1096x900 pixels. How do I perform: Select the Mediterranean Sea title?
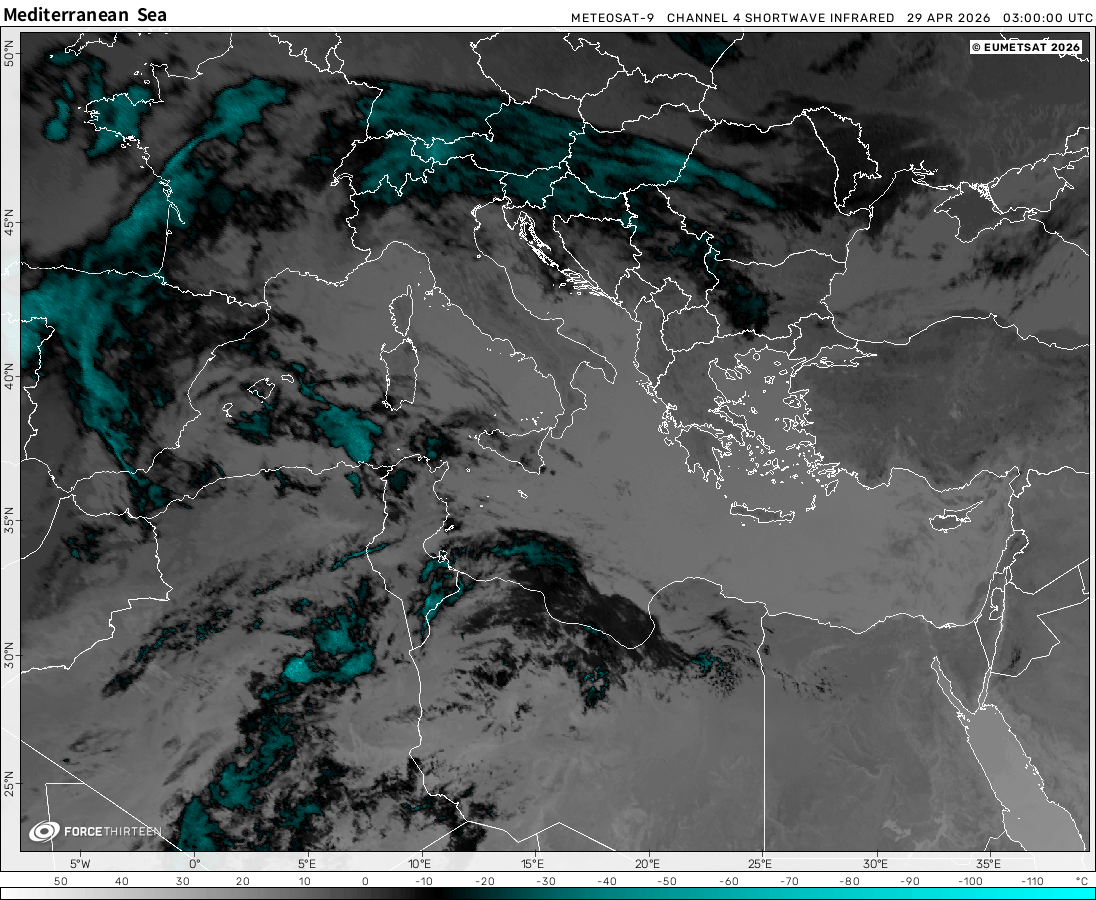pos(85,15)
